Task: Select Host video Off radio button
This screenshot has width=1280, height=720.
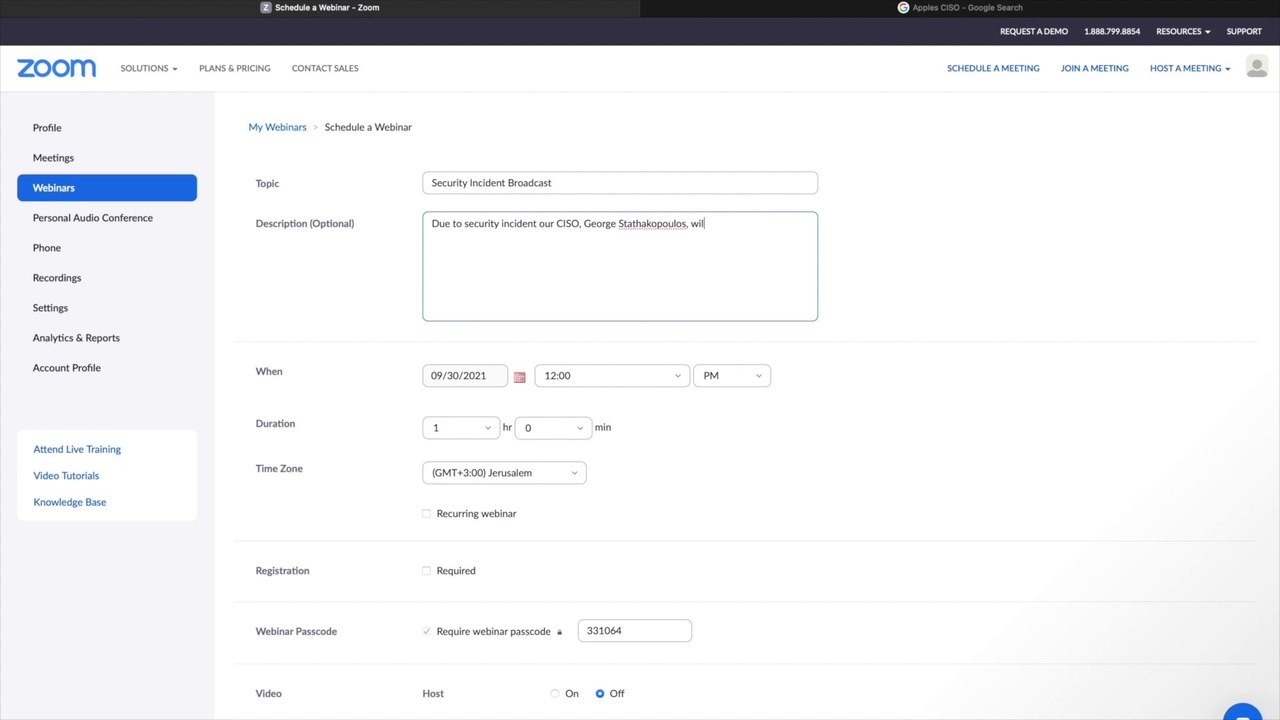Action: coord(600,694)
